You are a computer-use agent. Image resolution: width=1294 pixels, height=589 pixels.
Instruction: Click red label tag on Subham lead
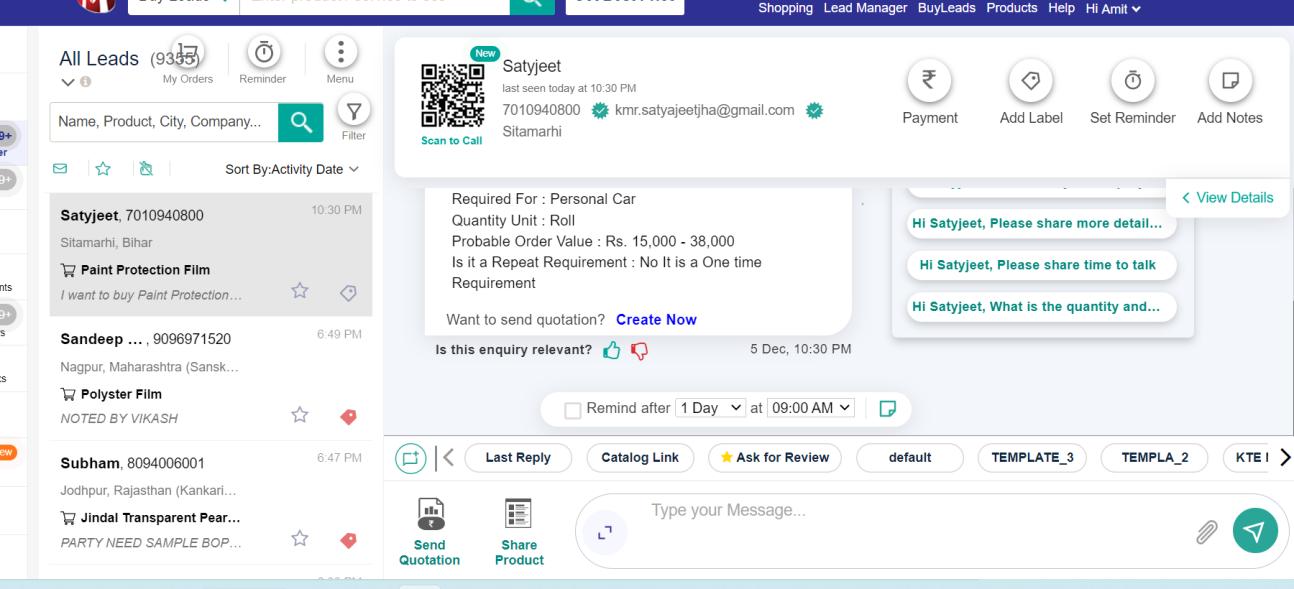pos(348,540)
